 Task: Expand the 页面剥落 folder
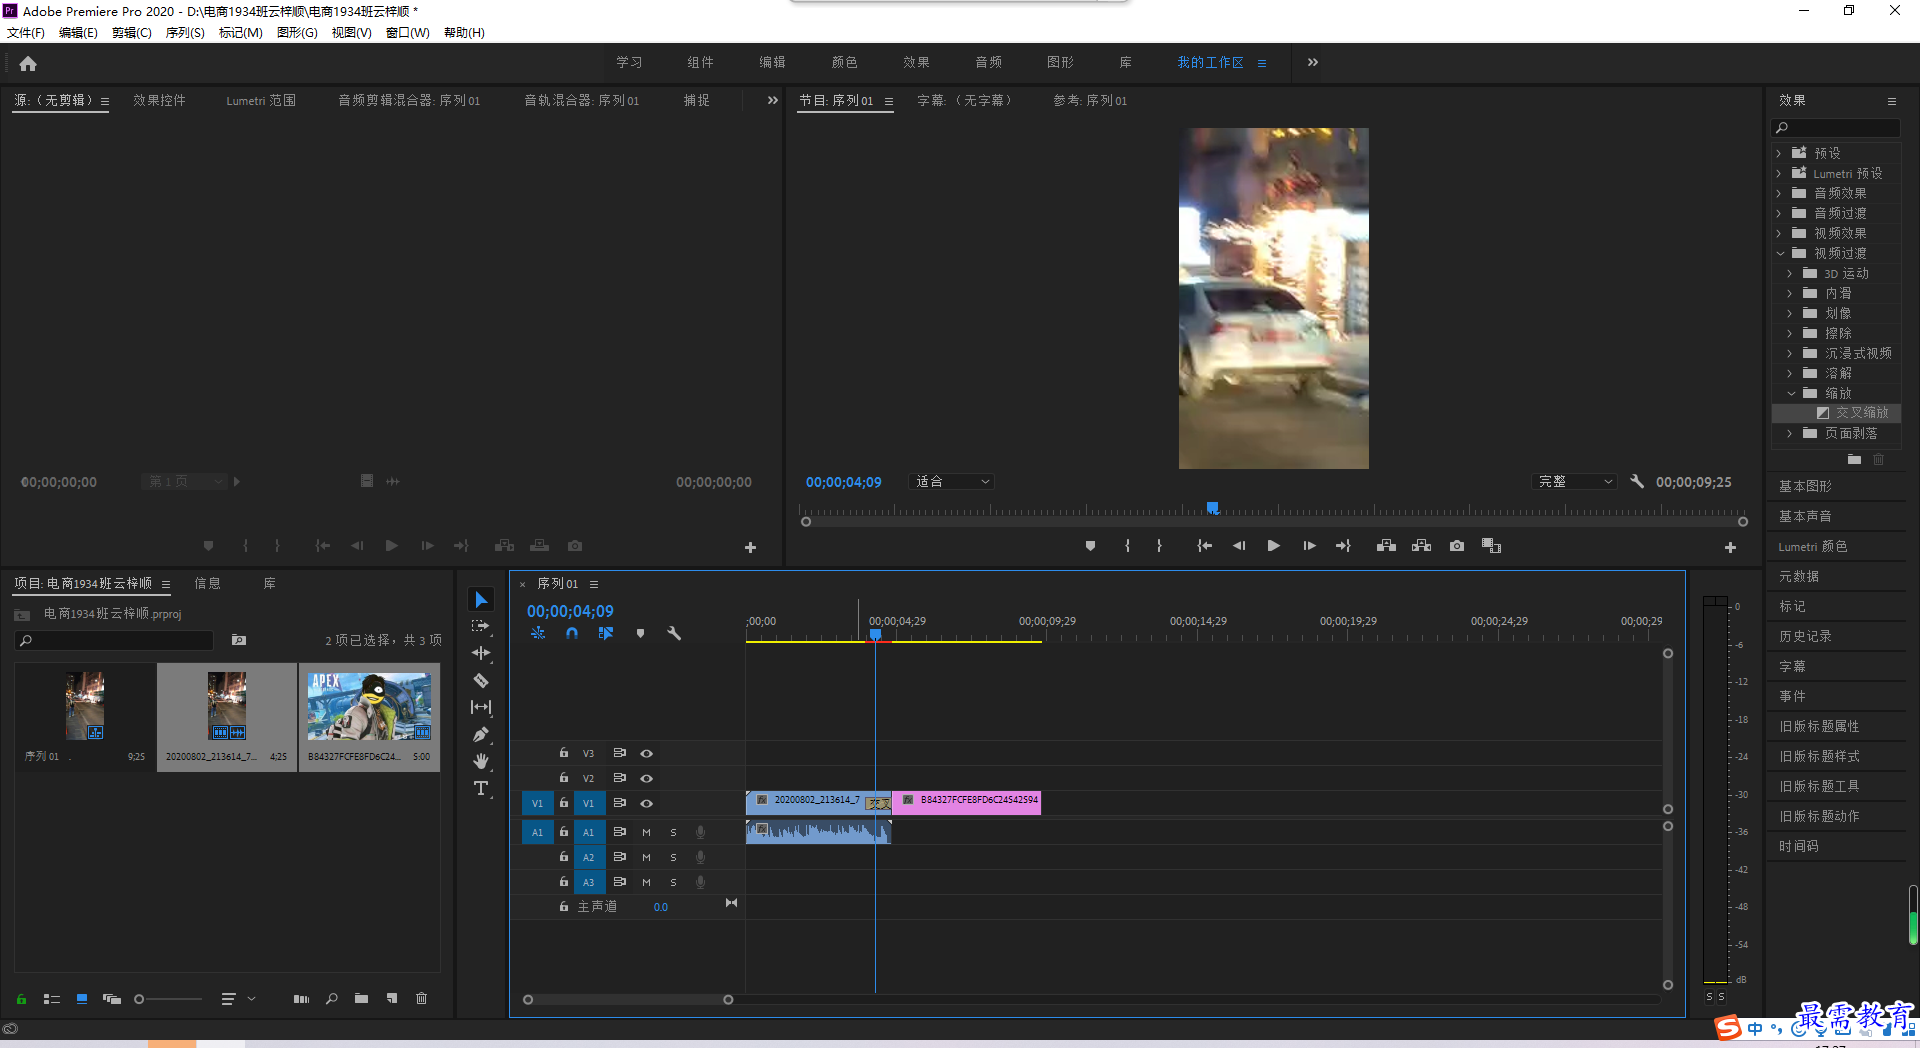(1790, 433)
